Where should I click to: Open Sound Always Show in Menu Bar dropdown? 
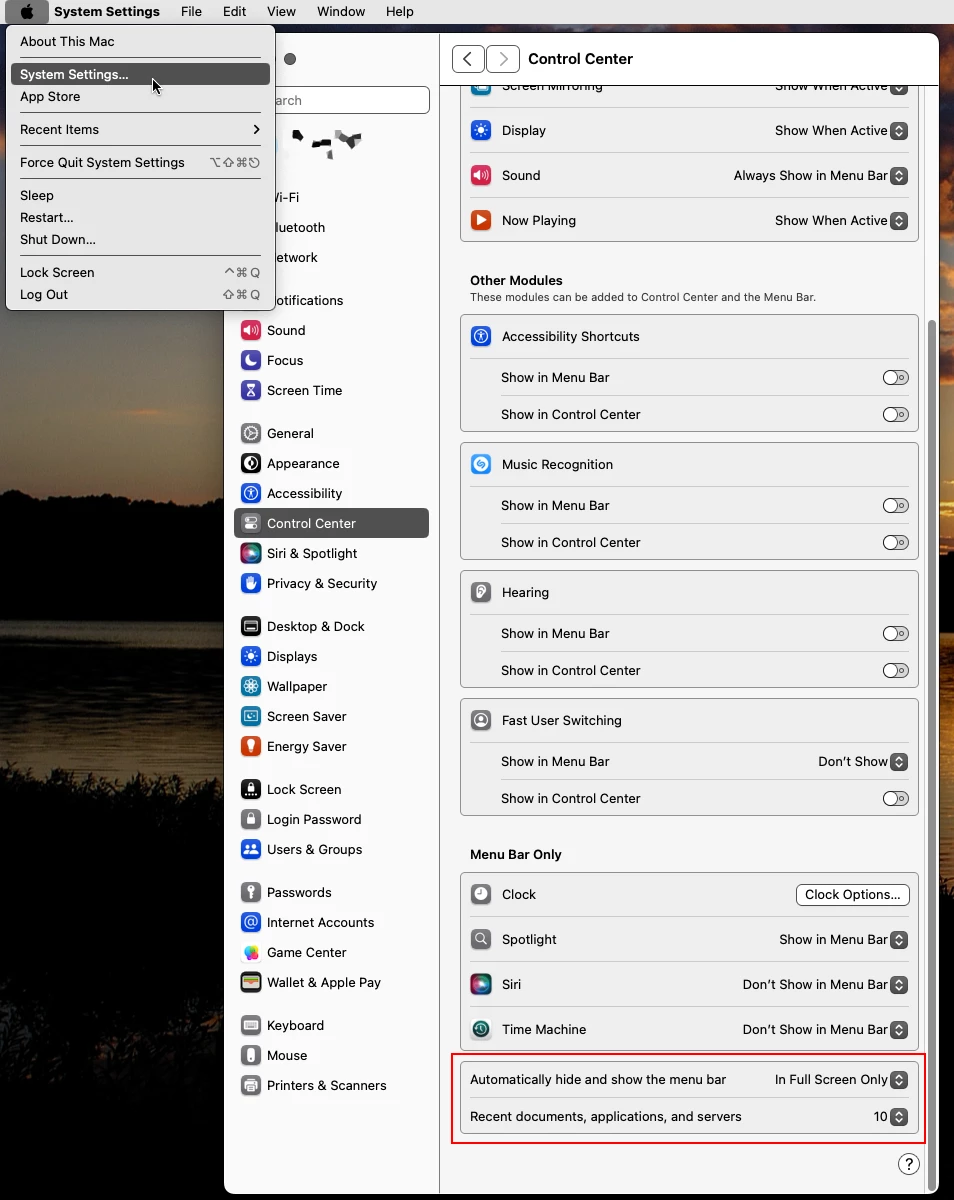(x=820, y=175)
